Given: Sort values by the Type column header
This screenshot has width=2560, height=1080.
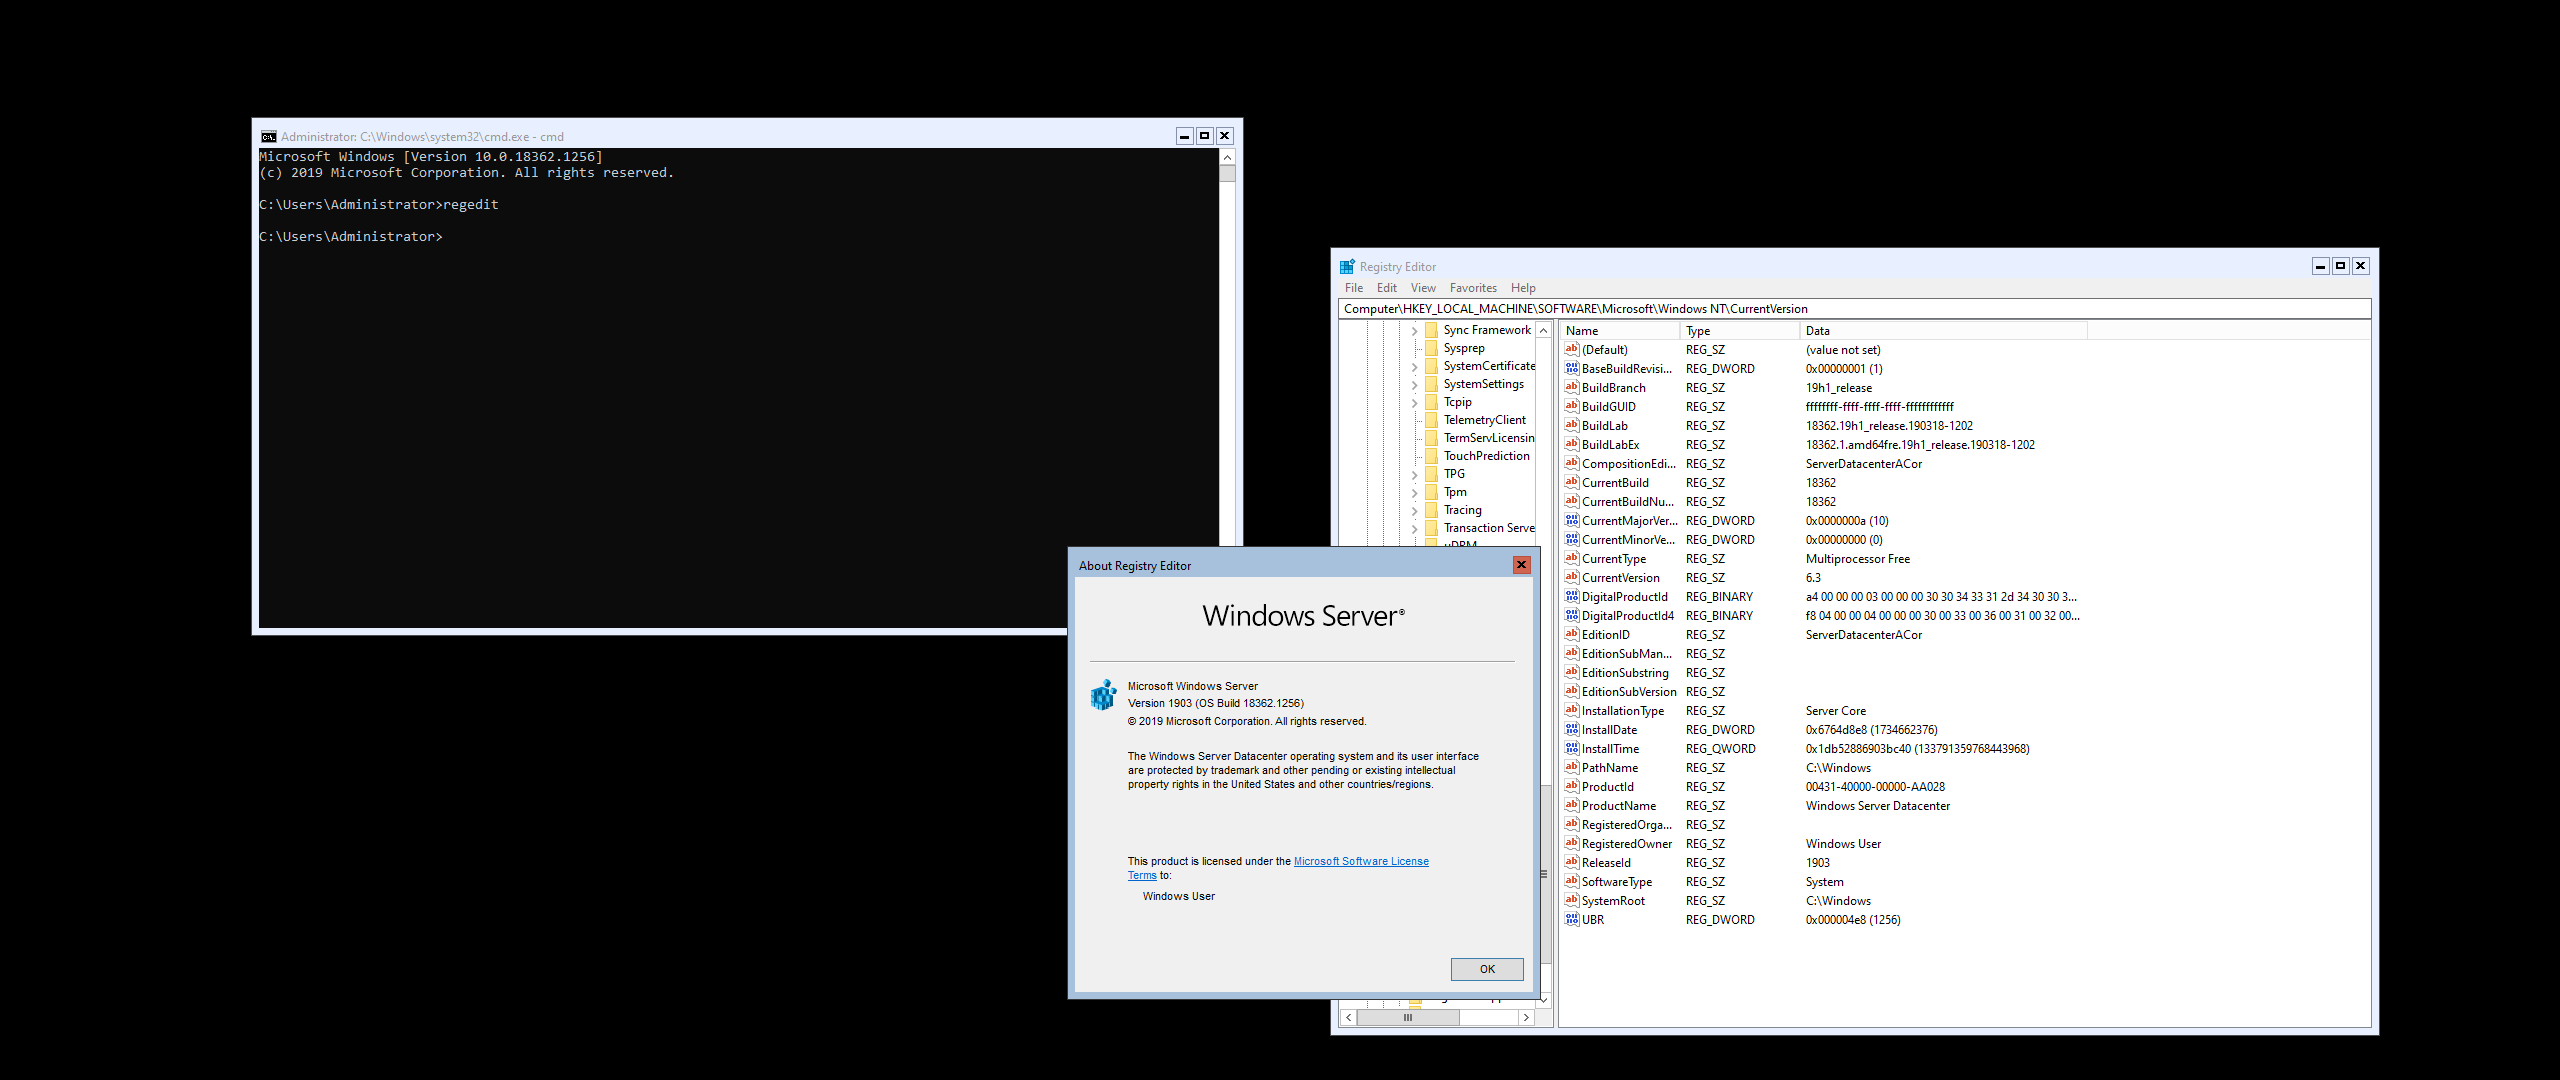Looking at the screenshot, I should [1740, 331].
